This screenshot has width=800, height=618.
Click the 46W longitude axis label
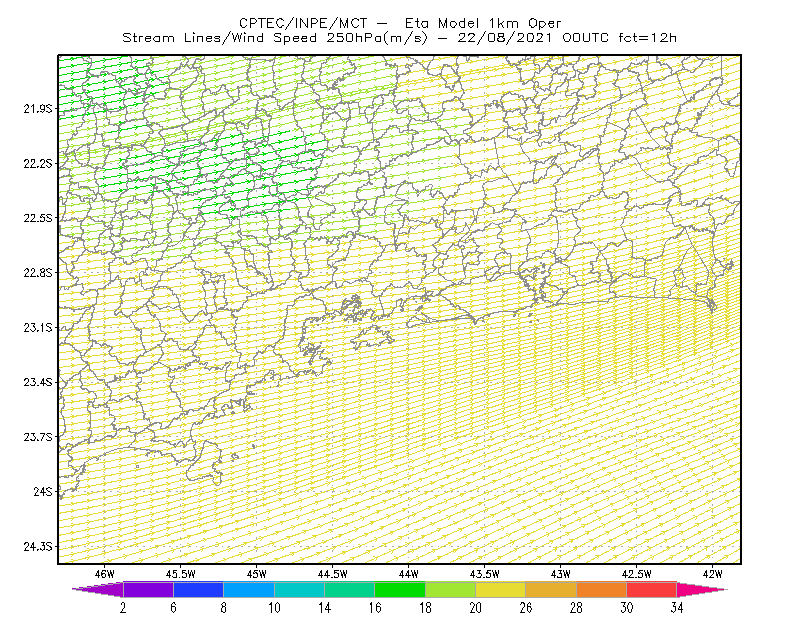[x=105, y=574]
